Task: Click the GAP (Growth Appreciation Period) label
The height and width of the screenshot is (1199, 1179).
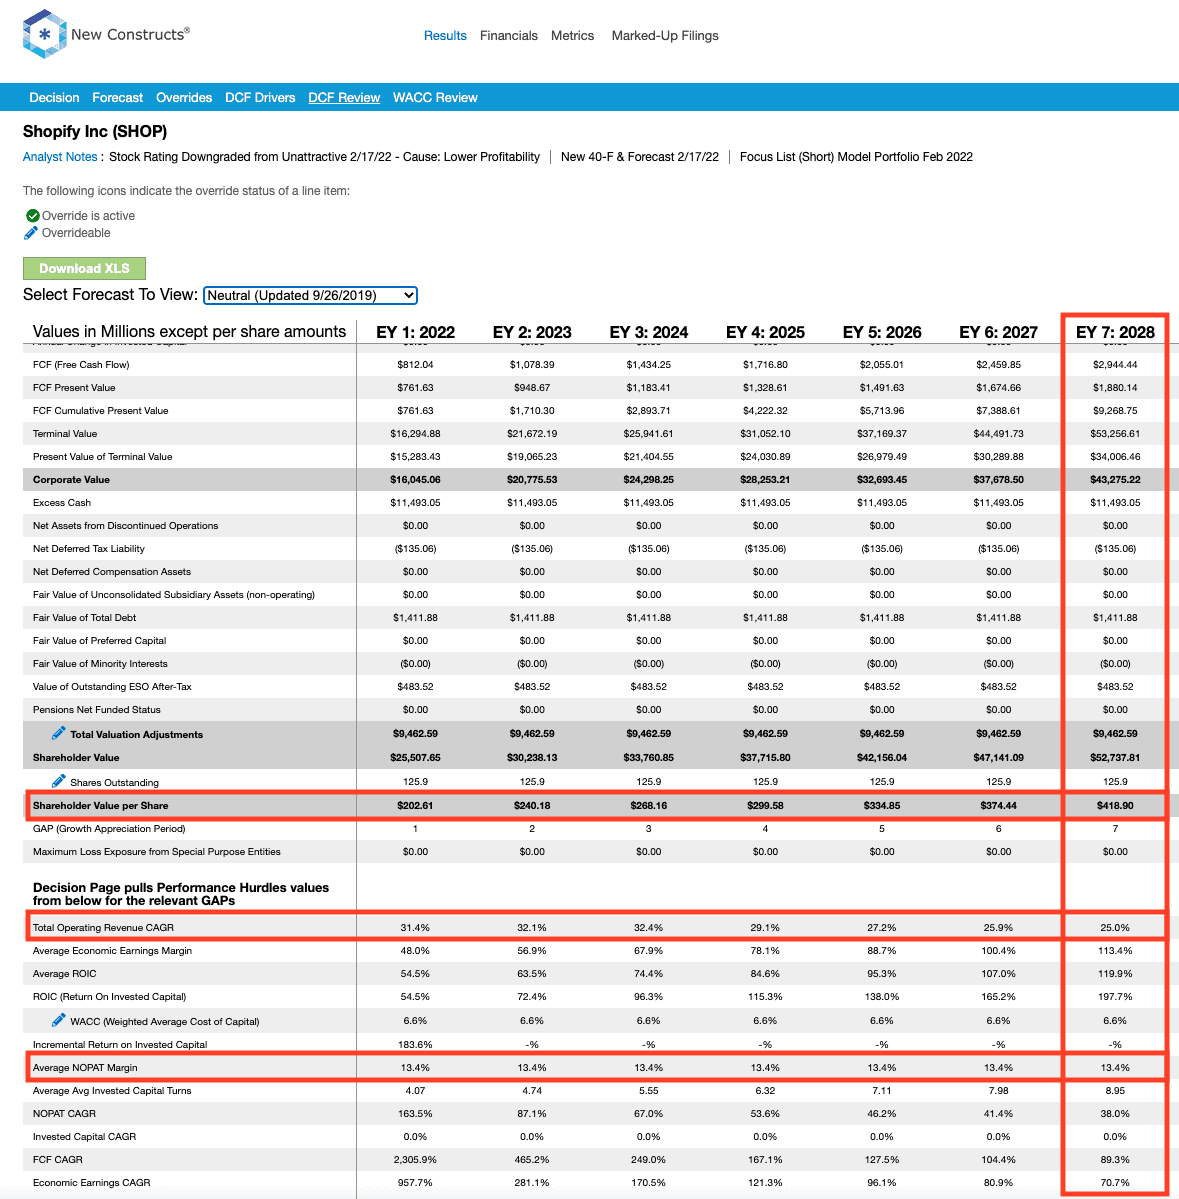Action: pyautogui.click(x=109, y=828)
